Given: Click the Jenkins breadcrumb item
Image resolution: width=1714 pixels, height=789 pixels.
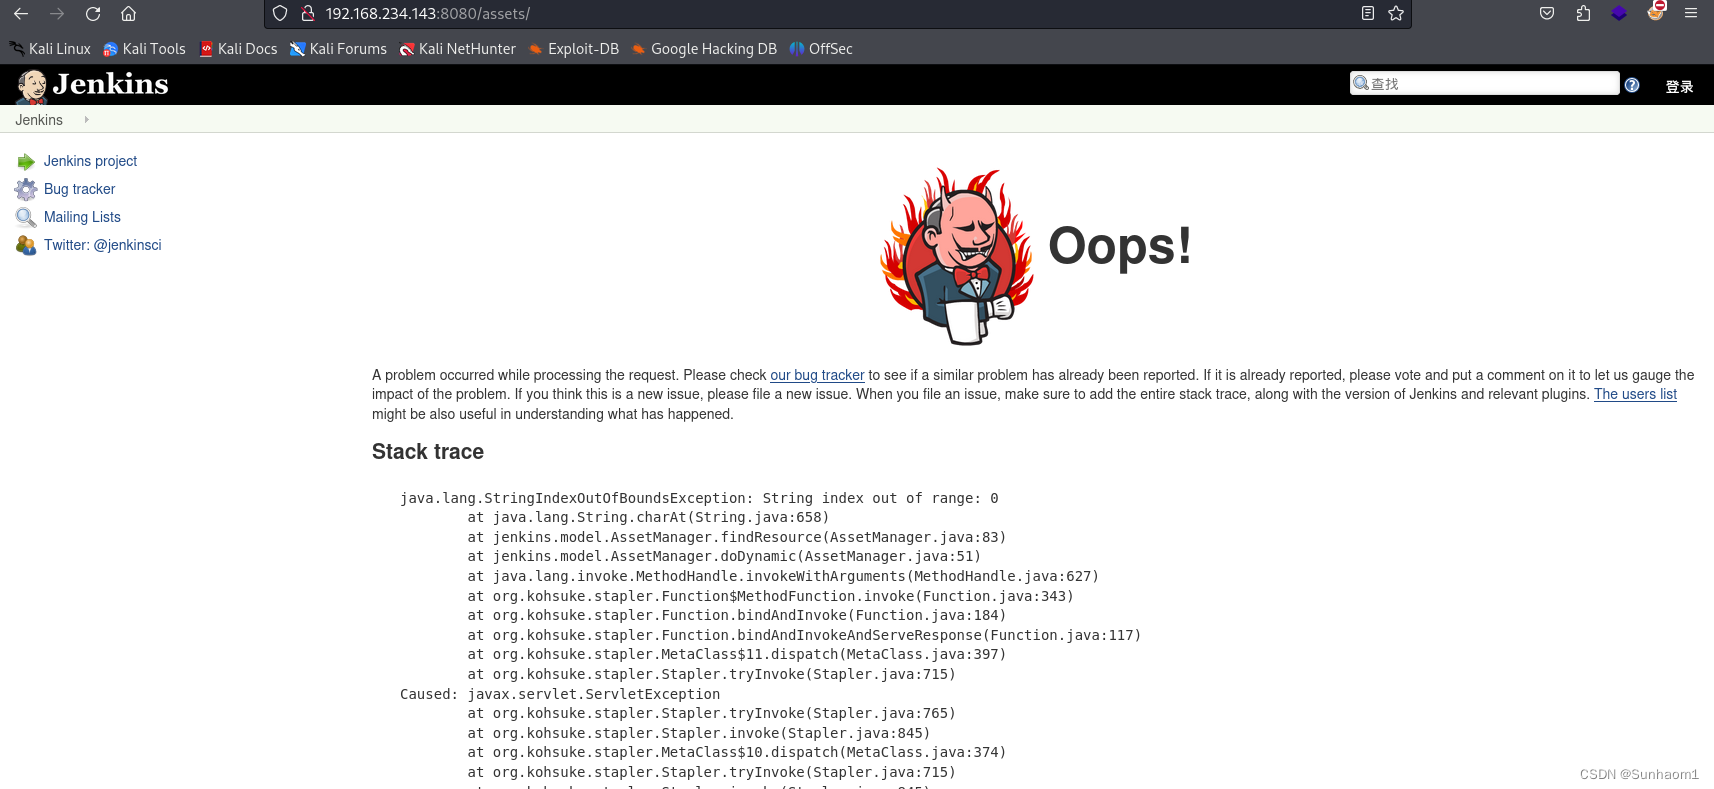Looking at the screenshot, I should [x=39, y=120].
